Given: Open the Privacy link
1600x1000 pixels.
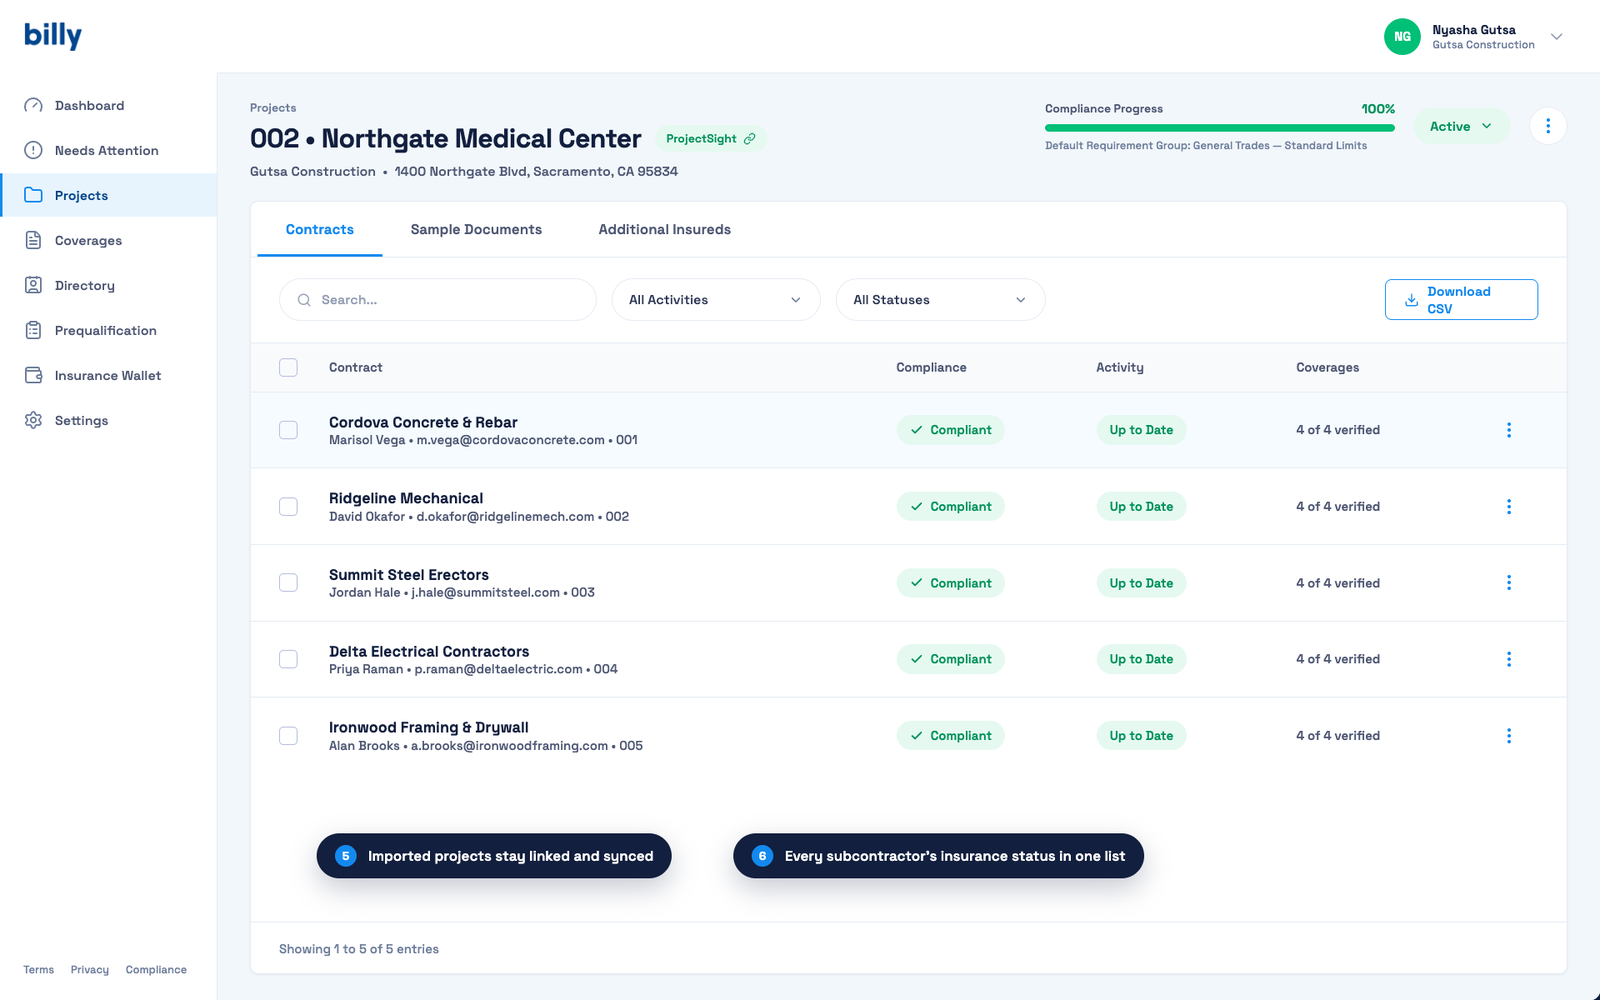Looking at the screenshot, I should (x=90, y=970).
